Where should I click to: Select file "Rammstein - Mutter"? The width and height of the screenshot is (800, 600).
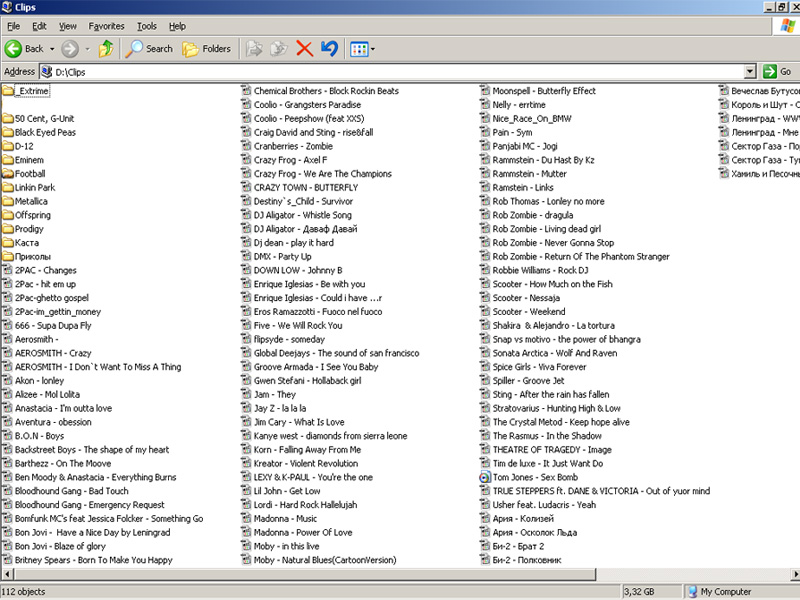529,173
